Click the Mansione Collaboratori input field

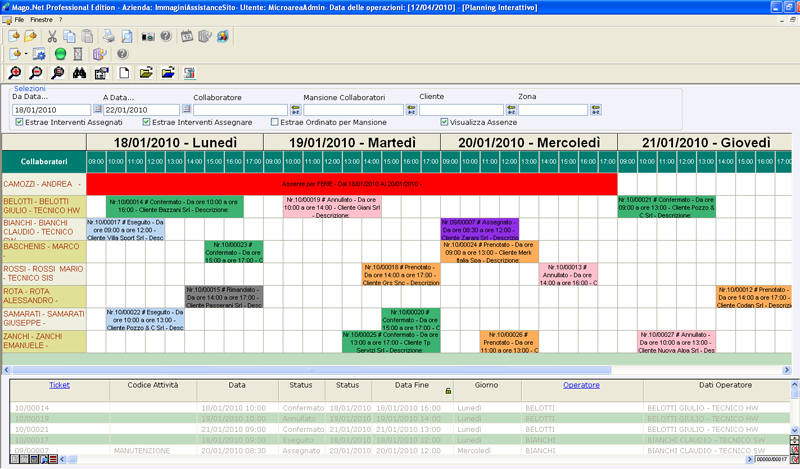[354, 110]
